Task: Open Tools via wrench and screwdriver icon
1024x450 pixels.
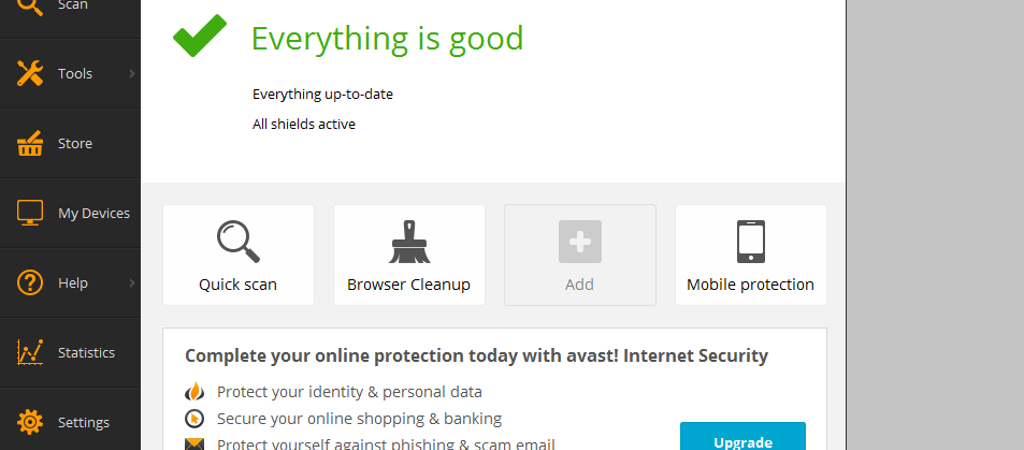Action: pyautogui.click(x=29, y=73)
